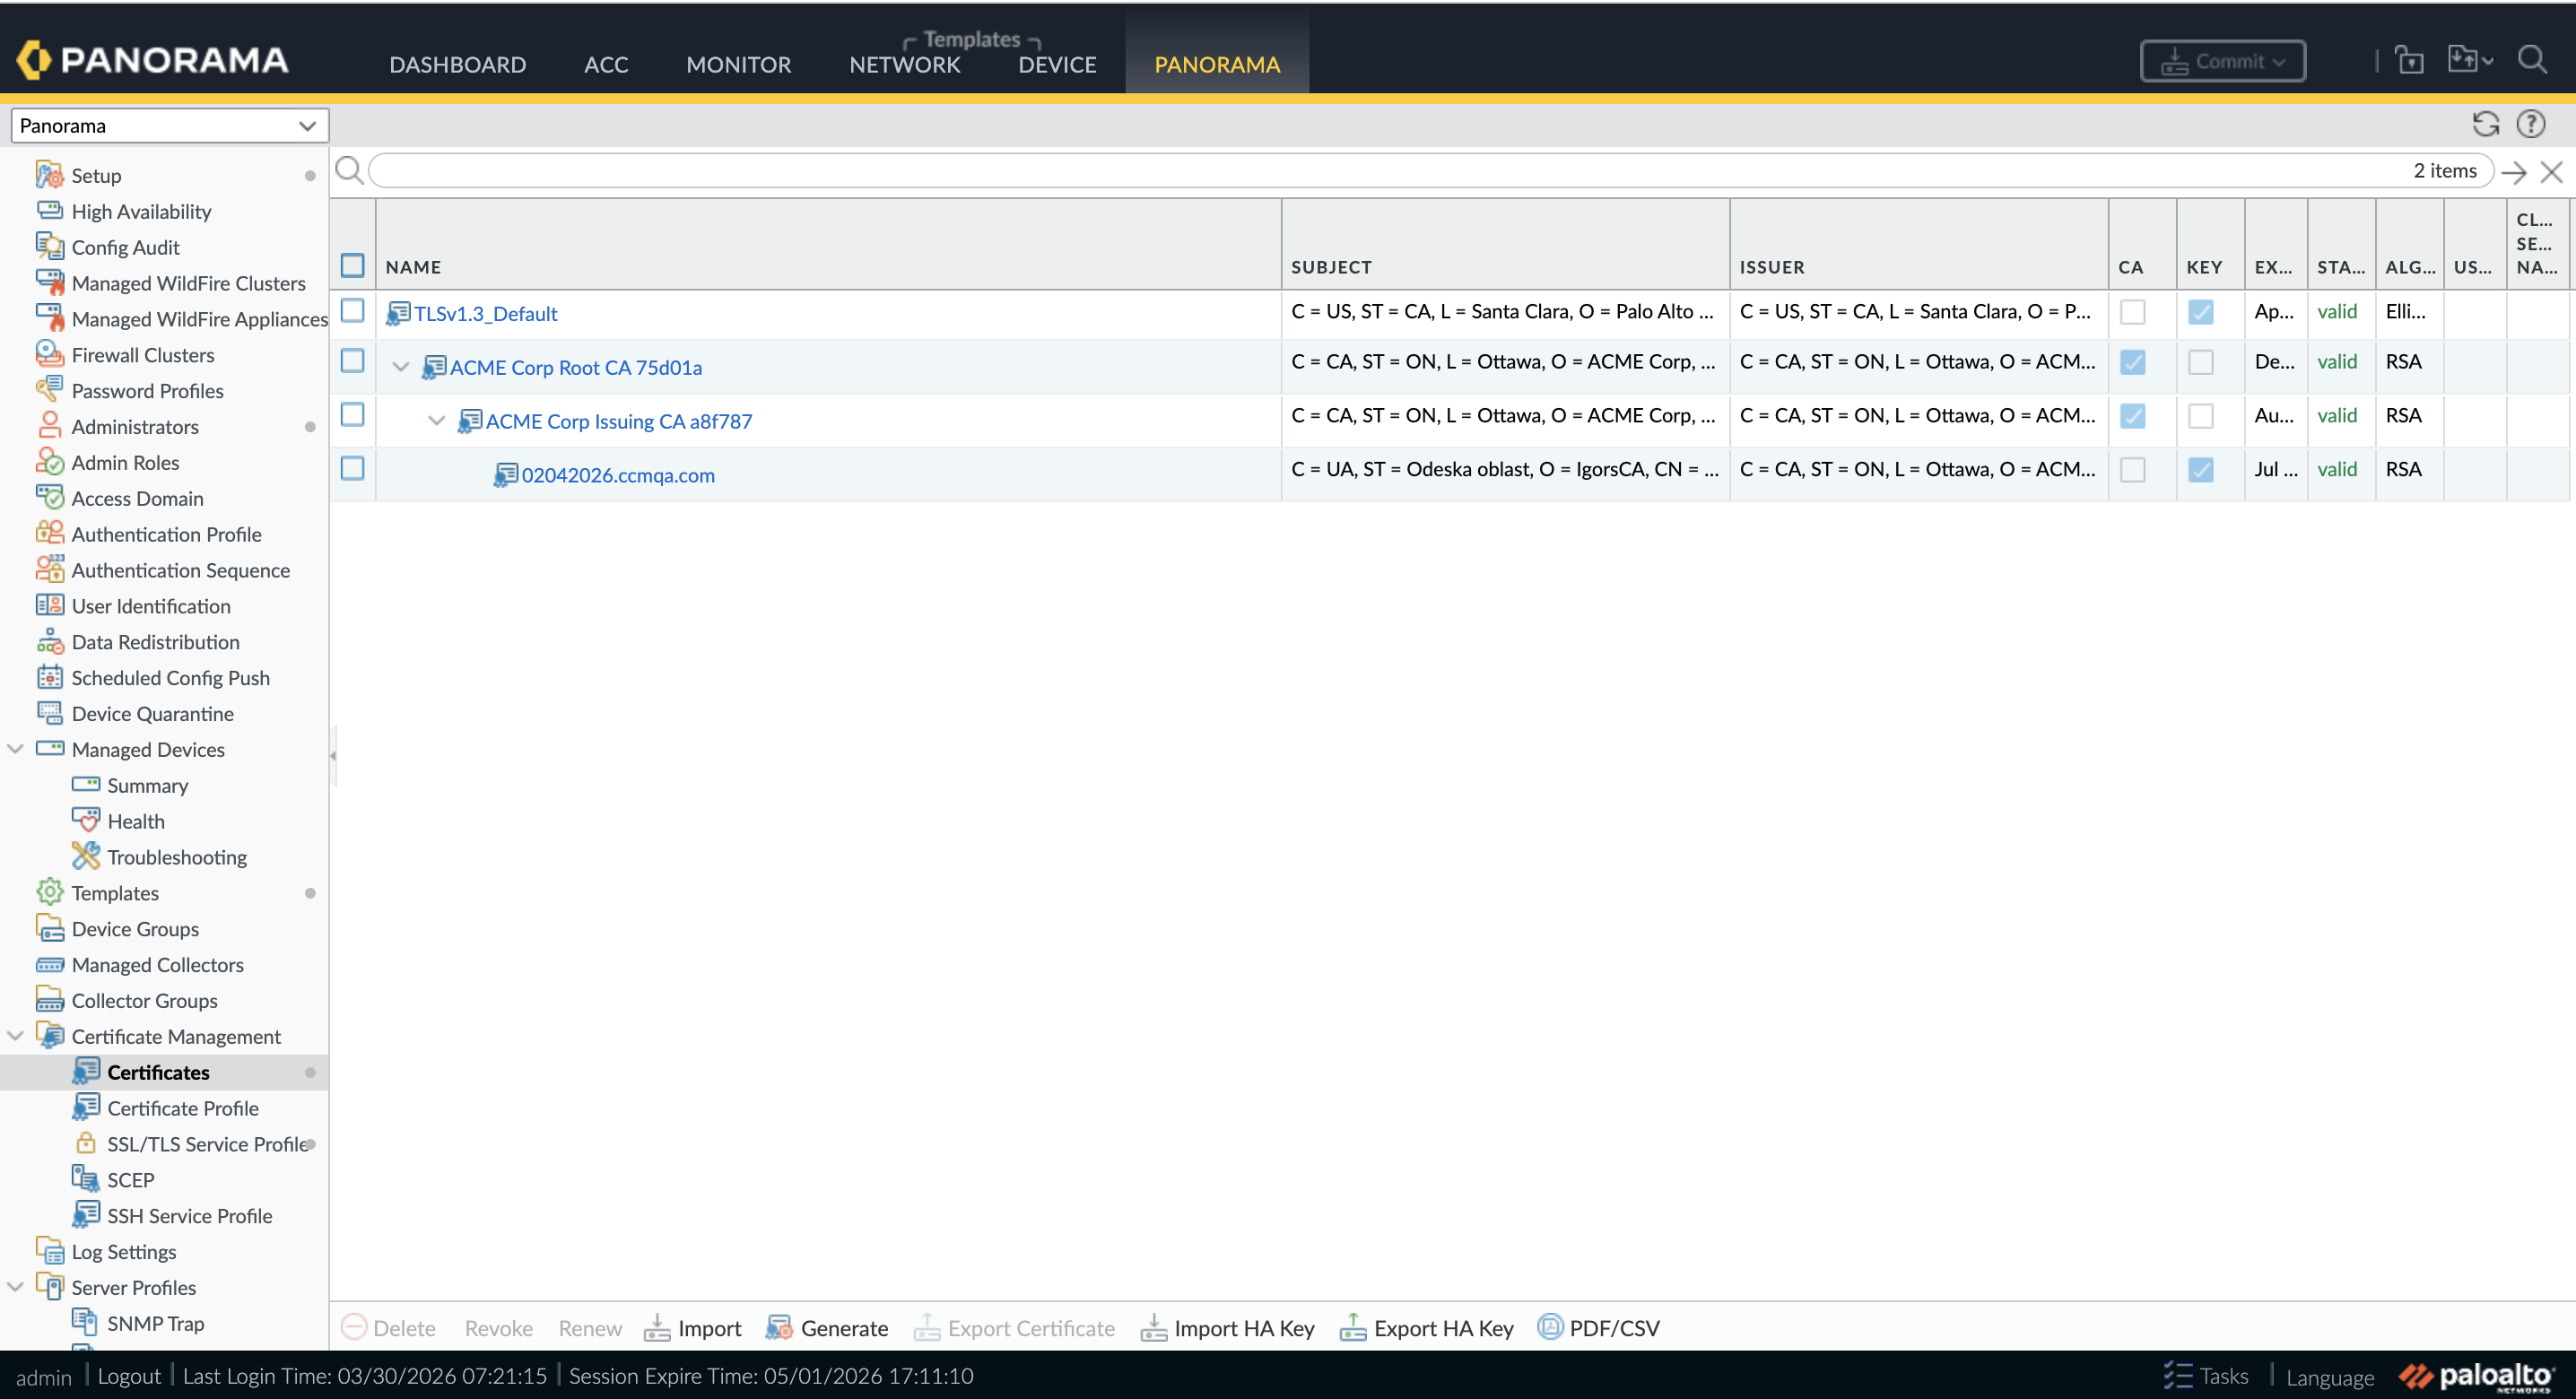
Task: Click the Admin Roles icon
Action: (50, 462)
